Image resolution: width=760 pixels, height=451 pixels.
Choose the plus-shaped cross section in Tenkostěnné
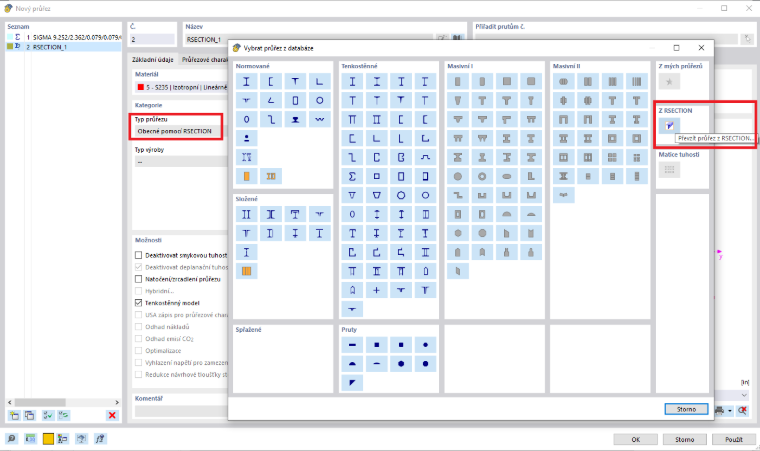tap(377, 290)
